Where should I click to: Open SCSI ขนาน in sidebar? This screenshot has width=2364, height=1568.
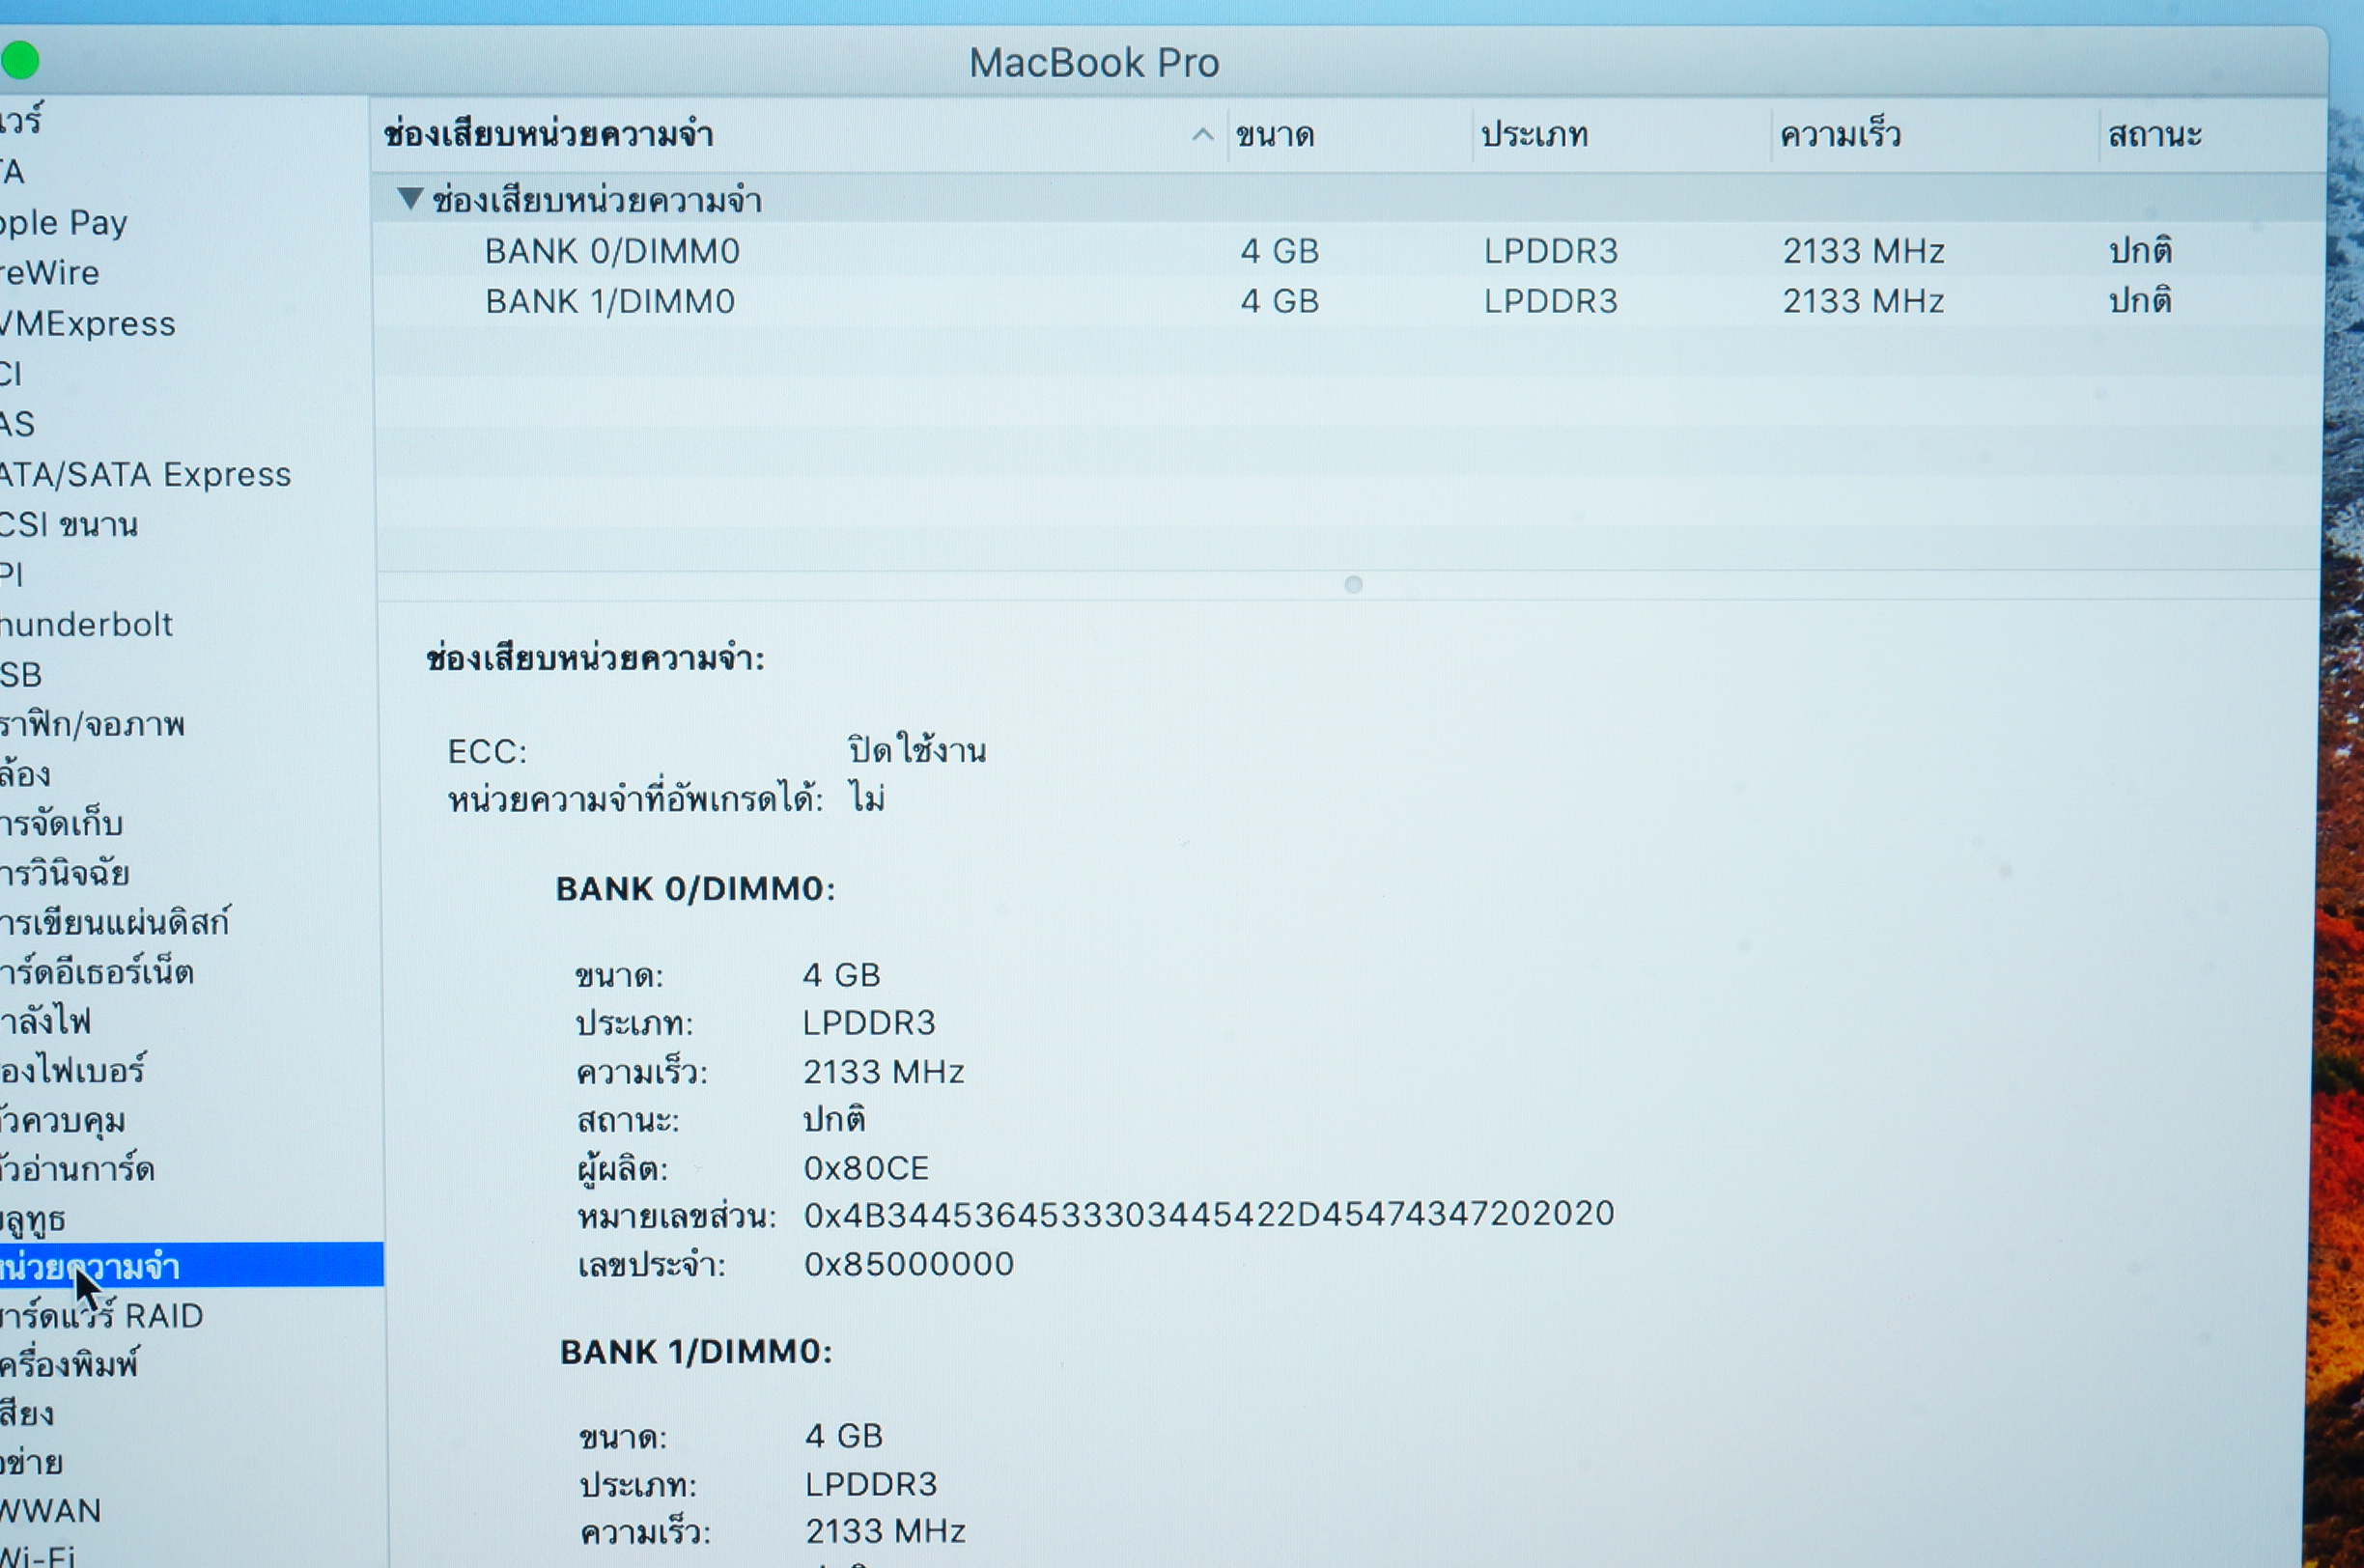pos(69,523)
